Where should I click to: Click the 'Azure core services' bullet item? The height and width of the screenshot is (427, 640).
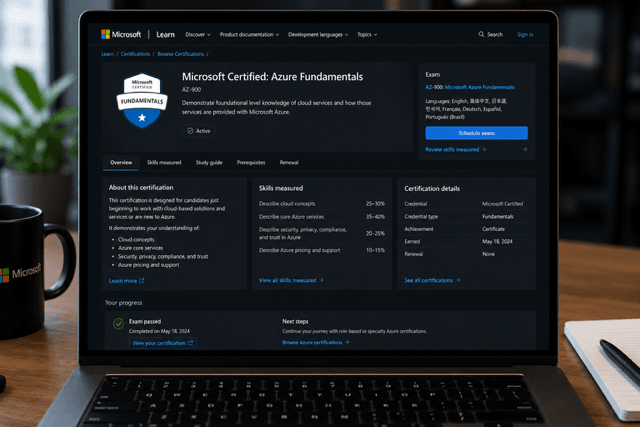[x=140, y=248]
